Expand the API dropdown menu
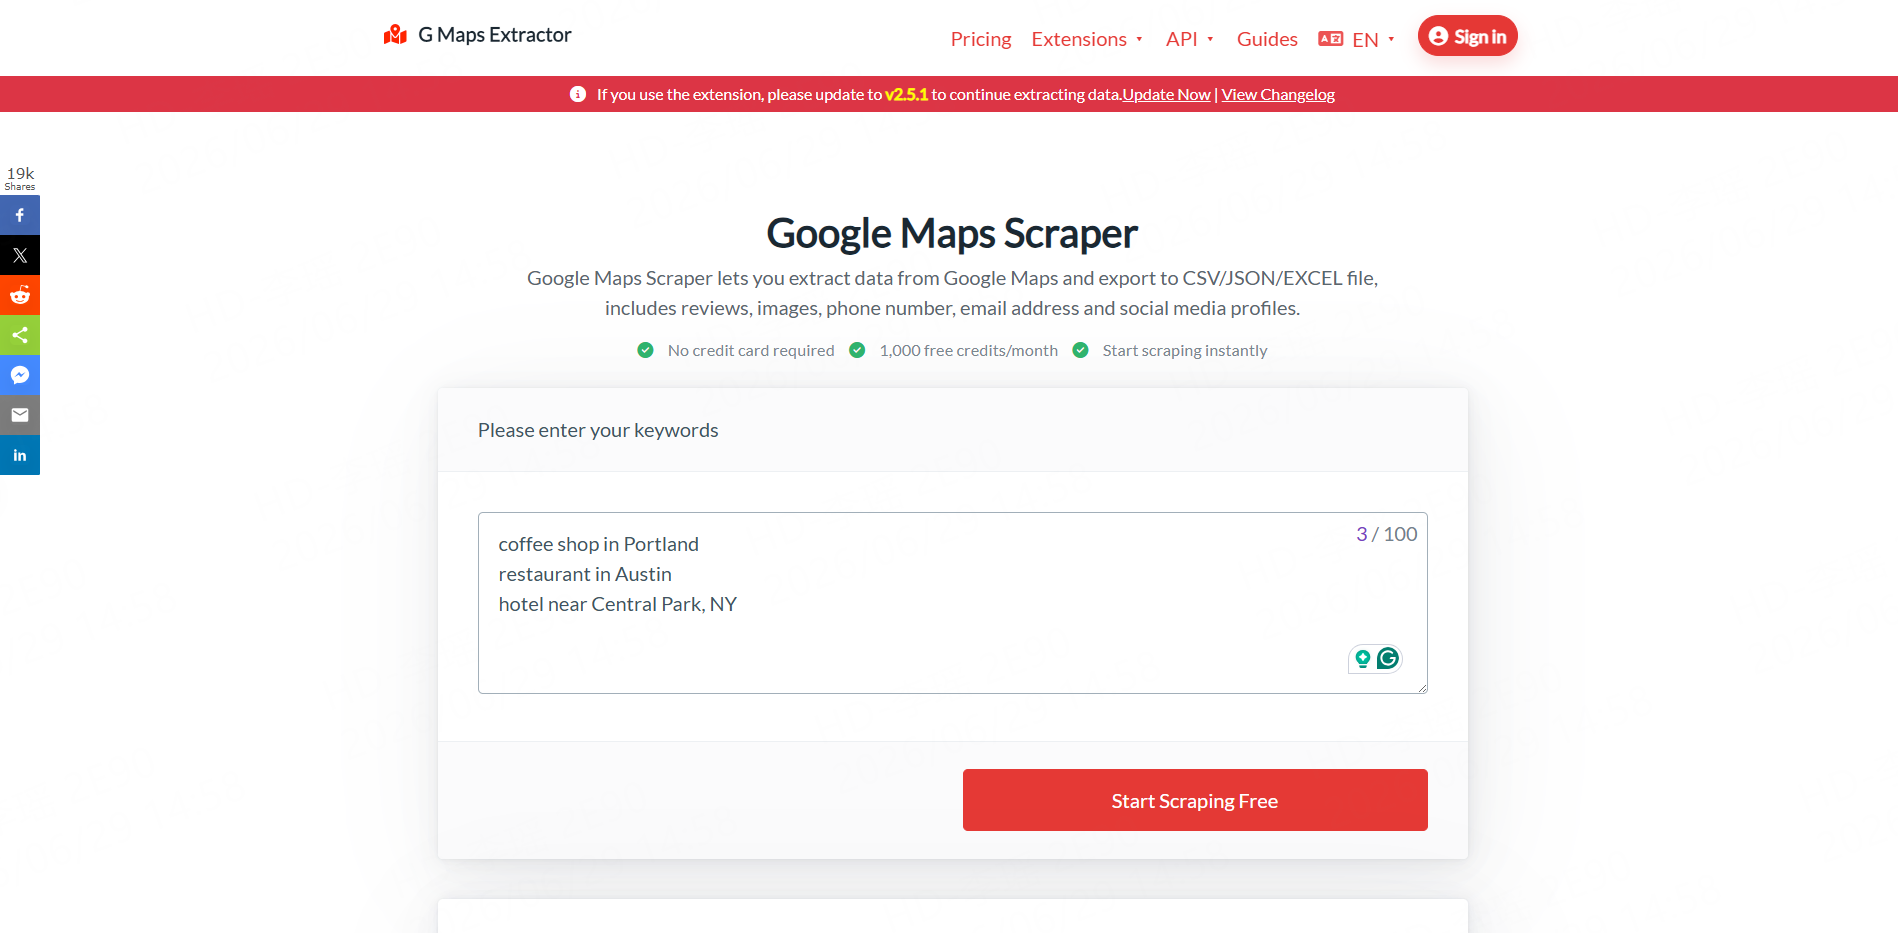This screenshot has height=933, width=1898. (1190, 39)
